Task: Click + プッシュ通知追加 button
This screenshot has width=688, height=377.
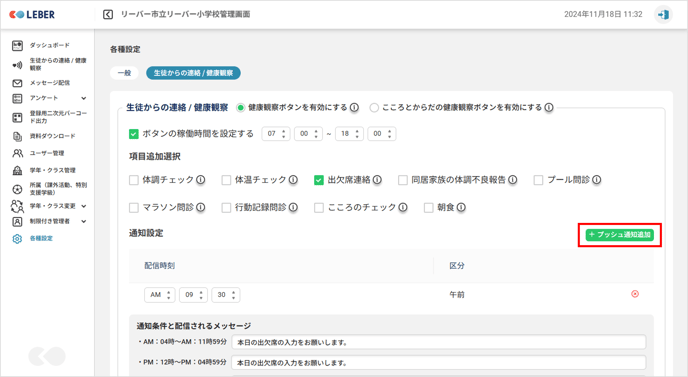Action: (x=620, y=235)
